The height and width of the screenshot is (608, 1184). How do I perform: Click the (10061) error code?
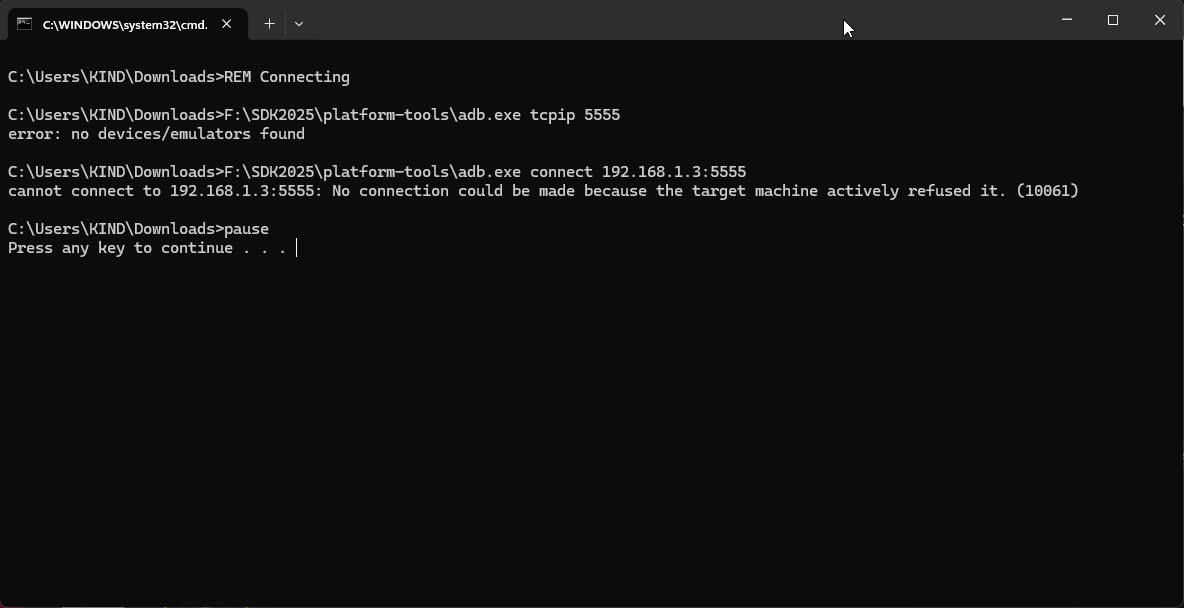pos(1047,191)
